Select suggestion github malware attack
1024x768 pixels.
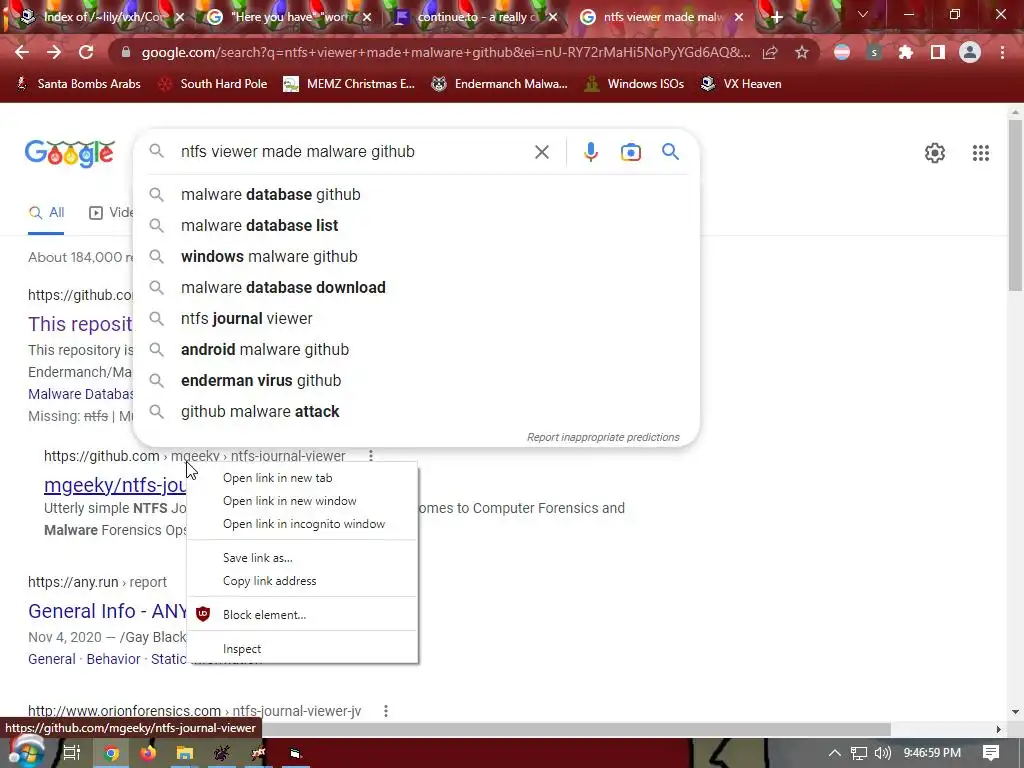point(416,411)
